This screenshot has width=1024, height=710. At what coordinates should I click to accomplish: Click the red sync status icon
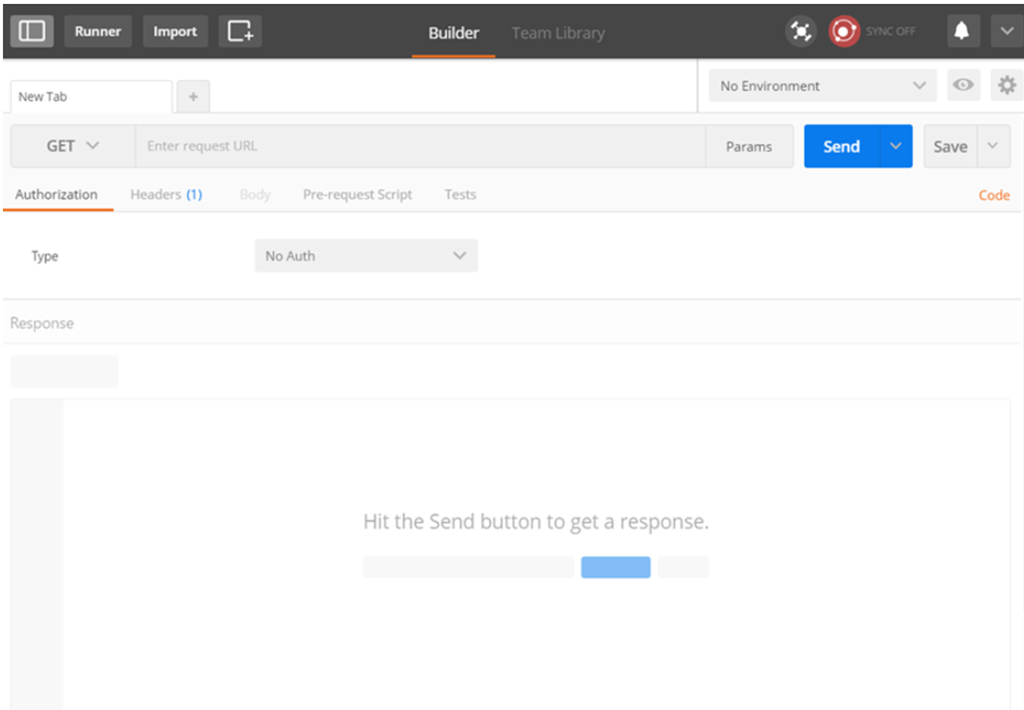click(844, 31)
